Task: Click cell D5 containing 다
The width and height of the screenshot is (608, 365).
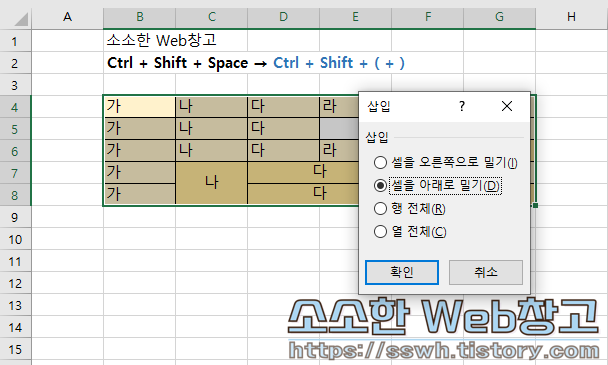Action: point(283,129)
